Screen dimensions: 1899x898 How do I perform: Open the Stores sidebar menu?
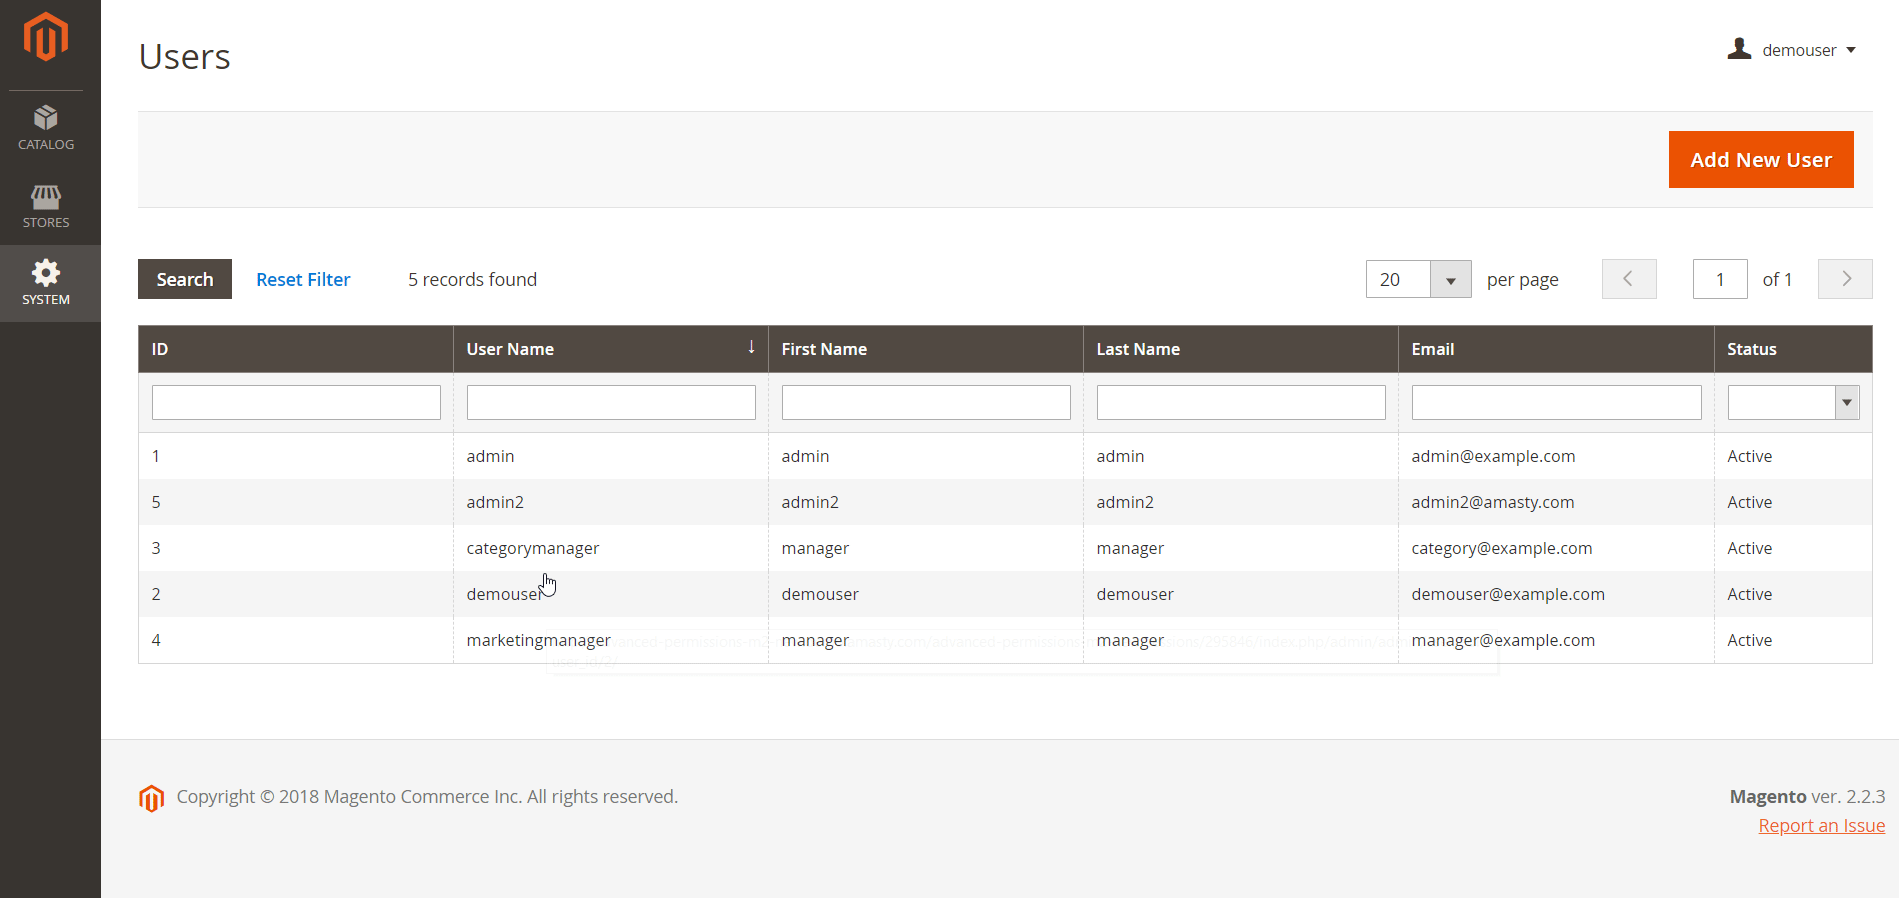46,206
